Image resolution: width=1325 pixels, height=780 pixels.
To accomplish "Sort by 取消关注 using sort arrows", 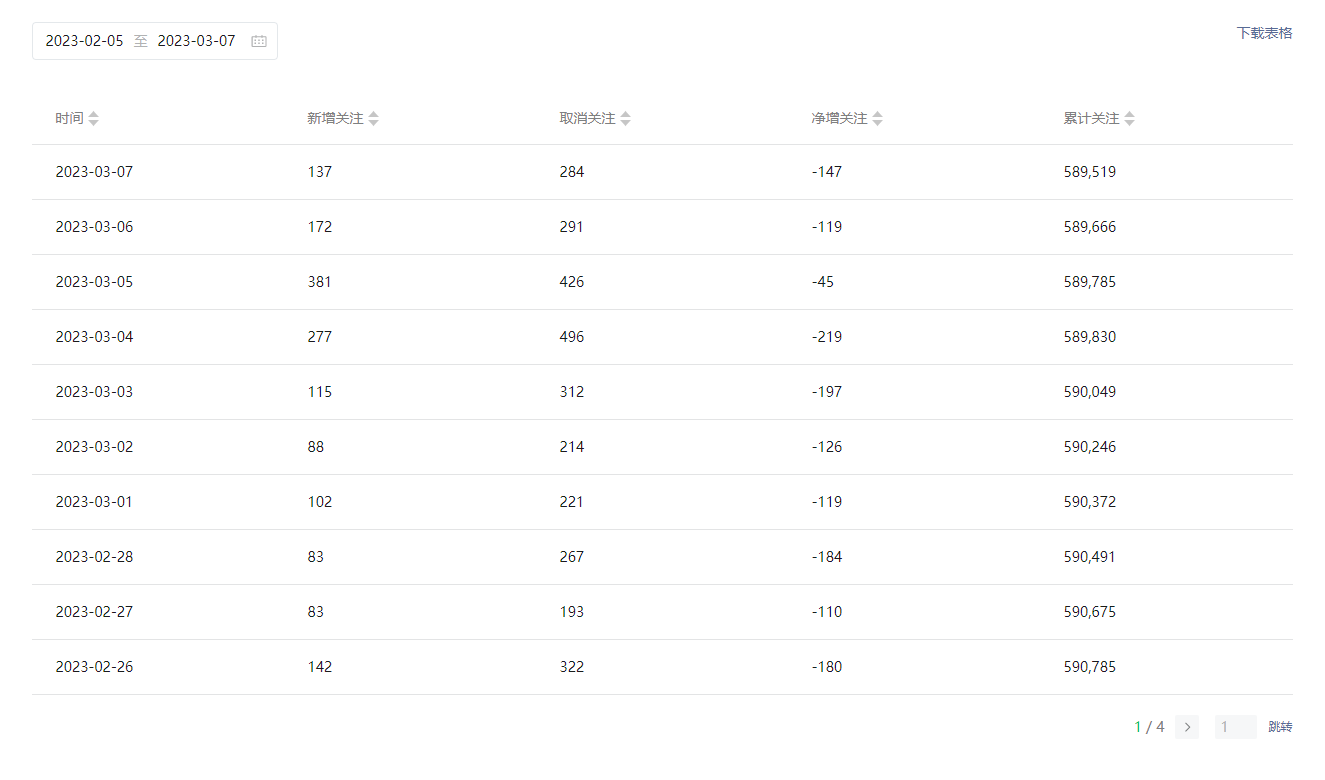I will tap(626, 119).
